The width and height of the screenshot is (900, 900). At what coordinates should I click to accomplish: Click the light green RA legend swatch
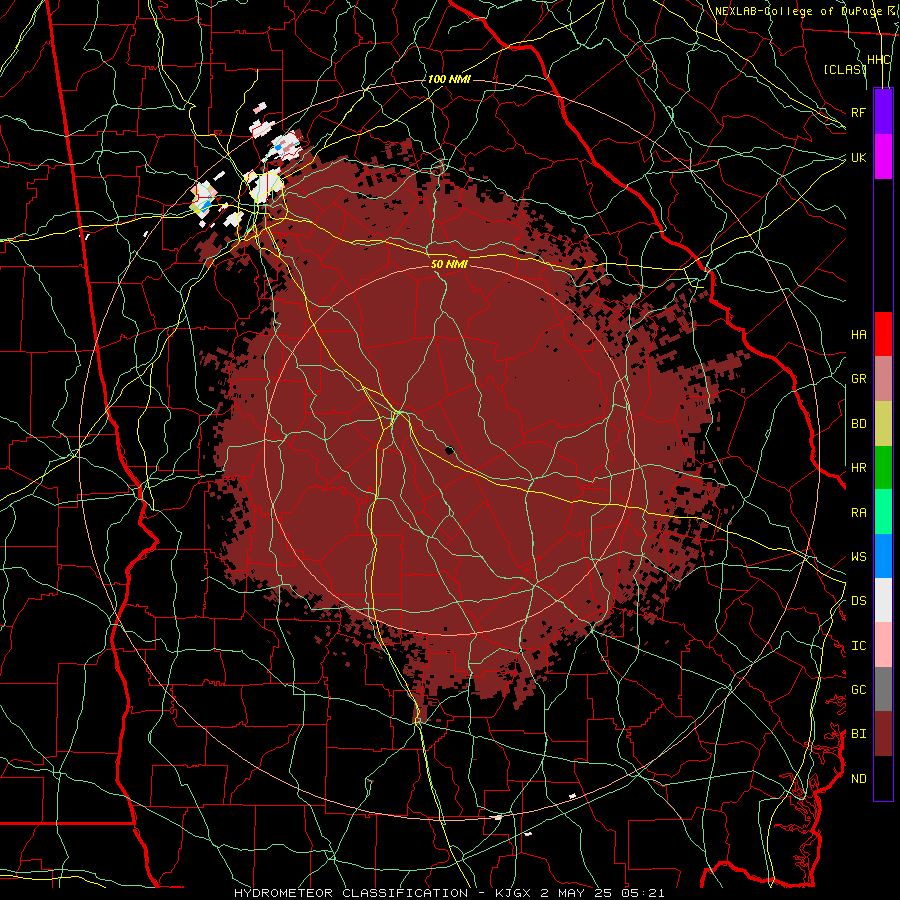click(x=883, y=512)
